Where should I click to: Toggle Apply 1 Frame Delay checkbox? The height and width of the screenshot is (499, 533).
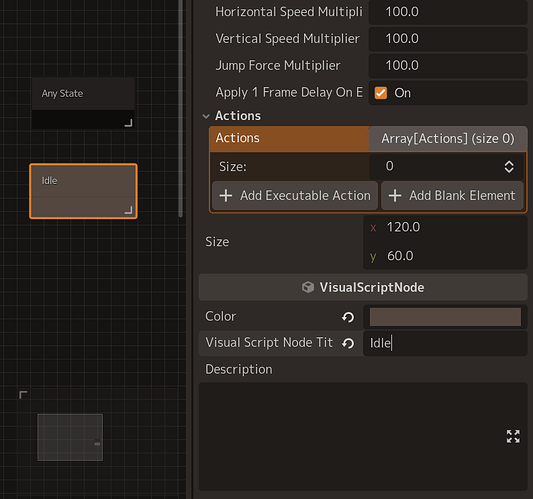(381, 93)
